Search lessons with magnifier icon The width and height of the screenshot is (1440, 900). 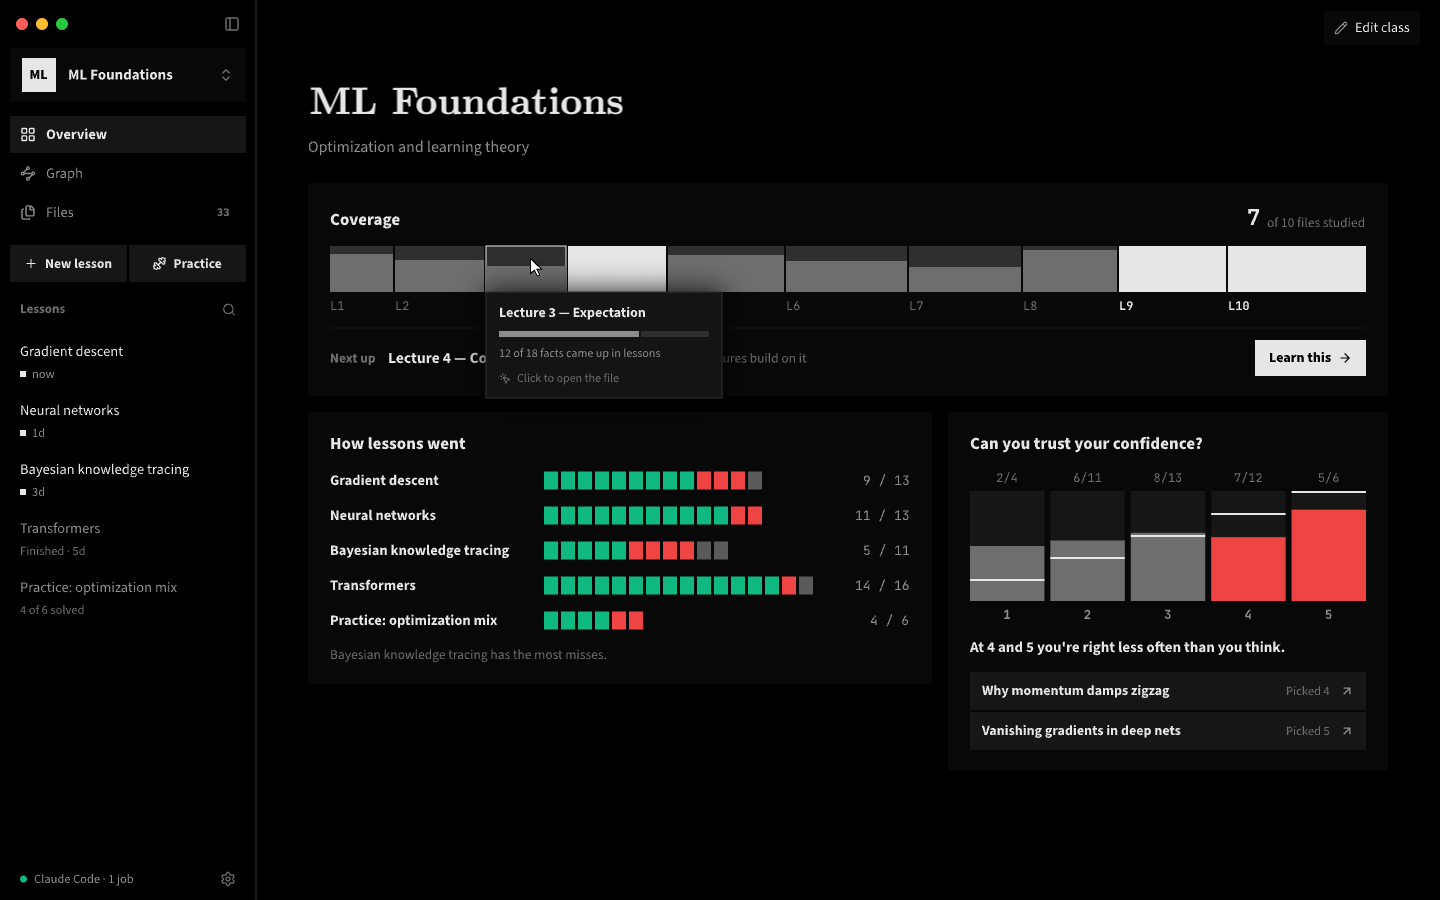(229, 309)
